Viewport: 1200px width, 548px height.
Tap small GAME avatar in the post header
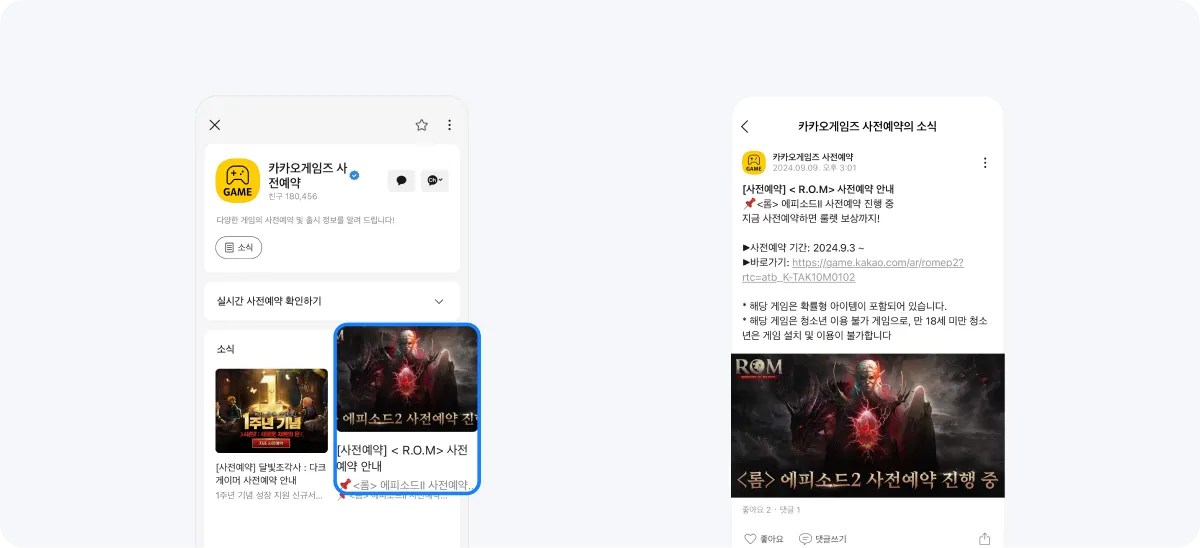(754, 163)
